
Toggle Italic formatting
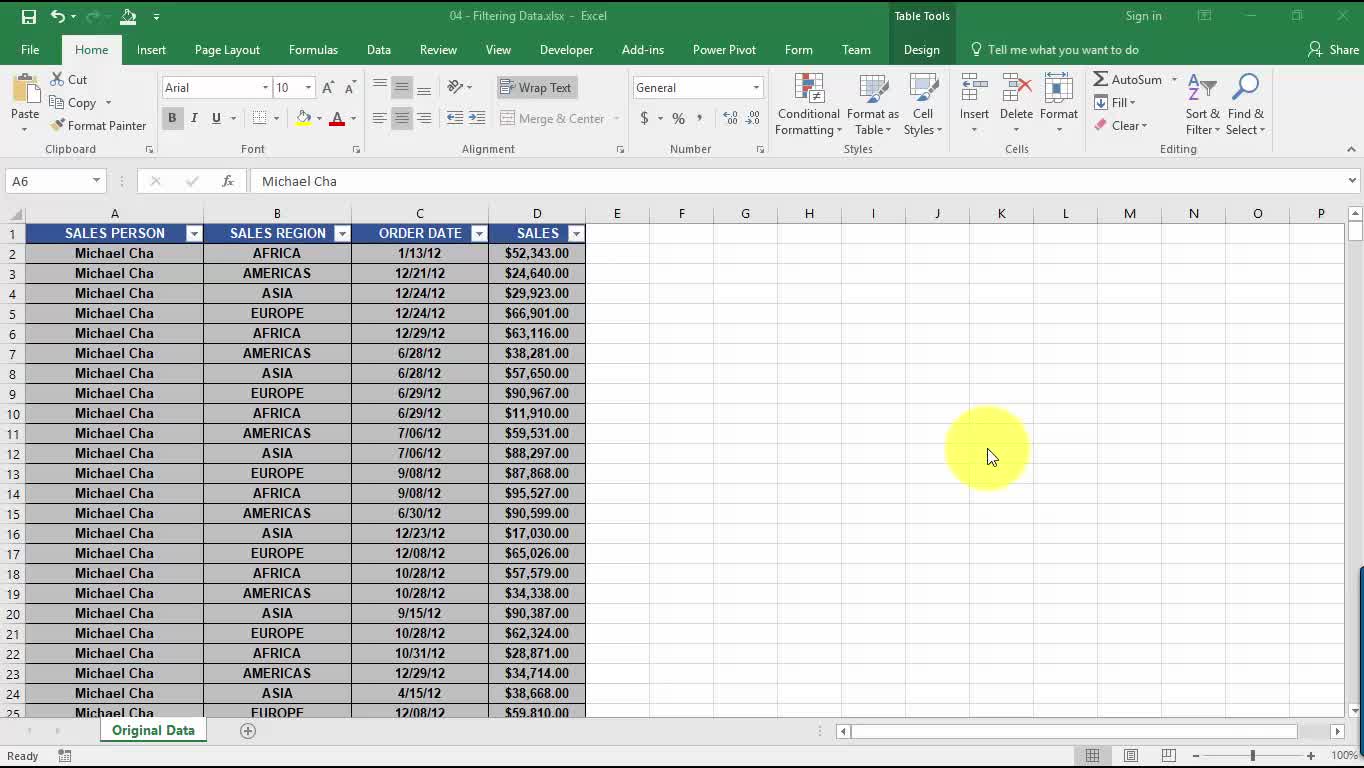click(x=194, y=118)
